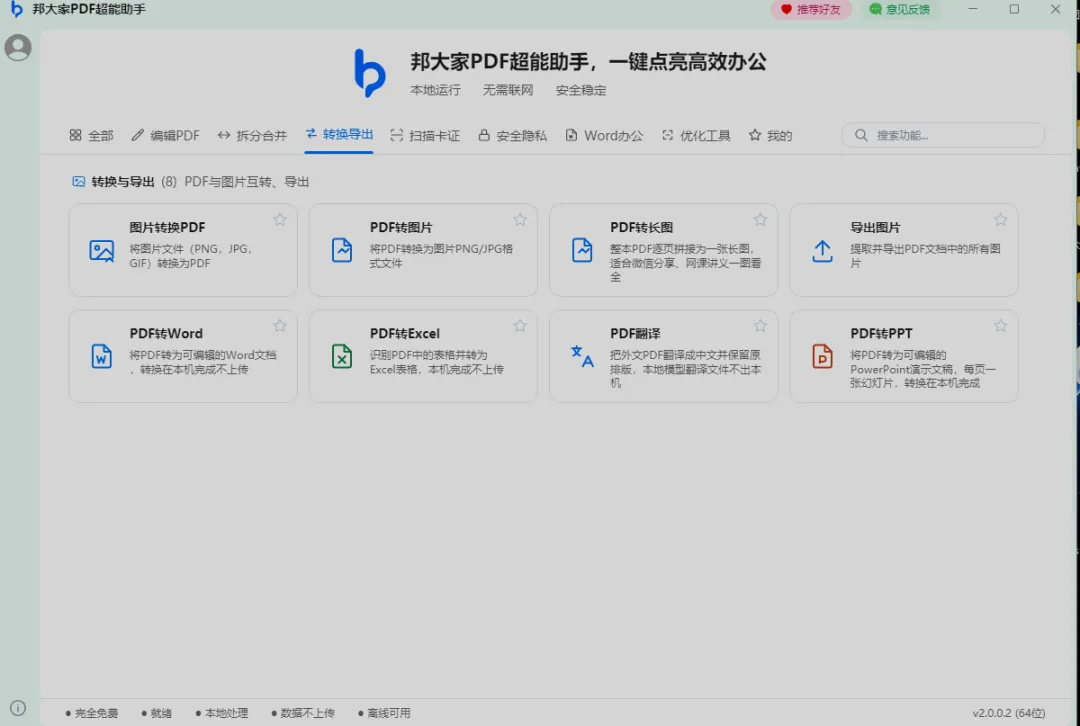Click the 导出图片 upload arrow icon
This screenshot has height=726, width=1080.
[822, 251]
